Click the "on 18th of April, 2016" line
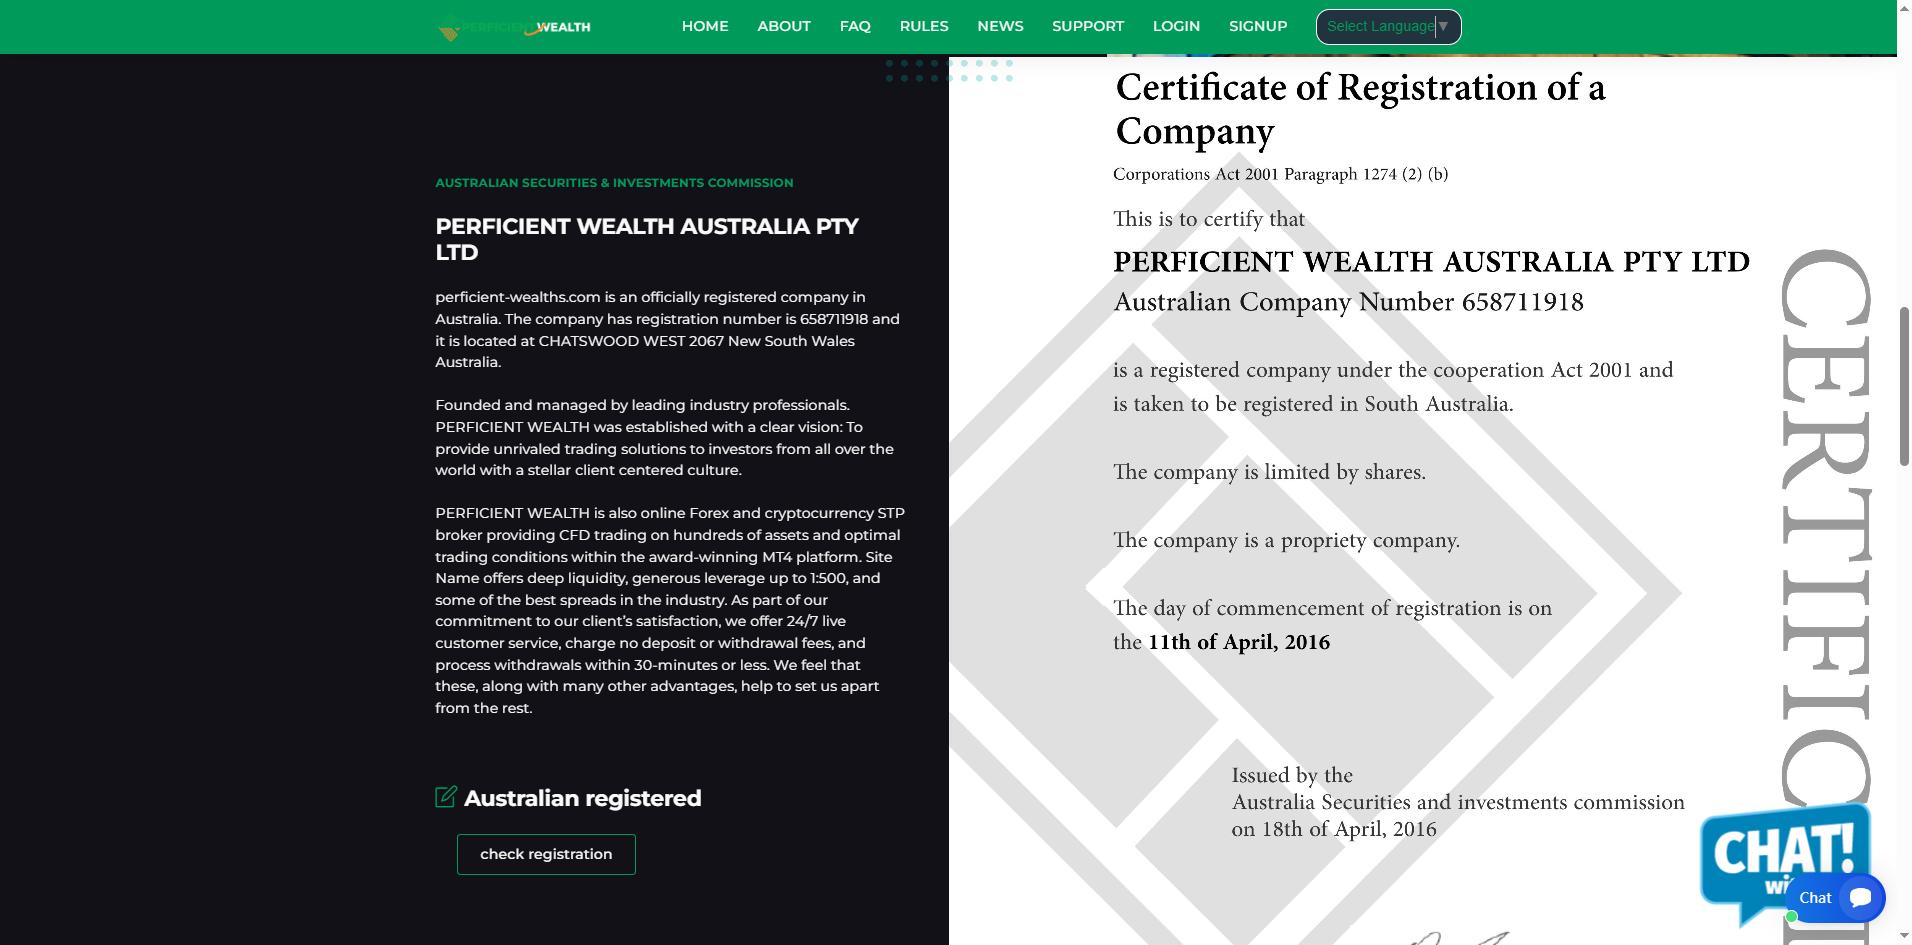The height and width of the screenshot is (945, 1912). coord(1334,829)
